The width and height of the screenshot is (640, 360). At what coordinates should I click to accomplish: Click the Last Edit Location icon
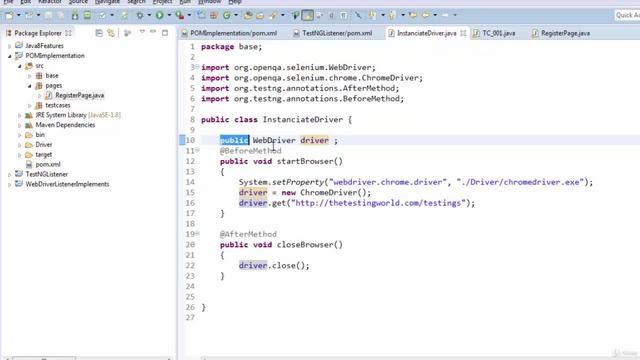(413, 16)
